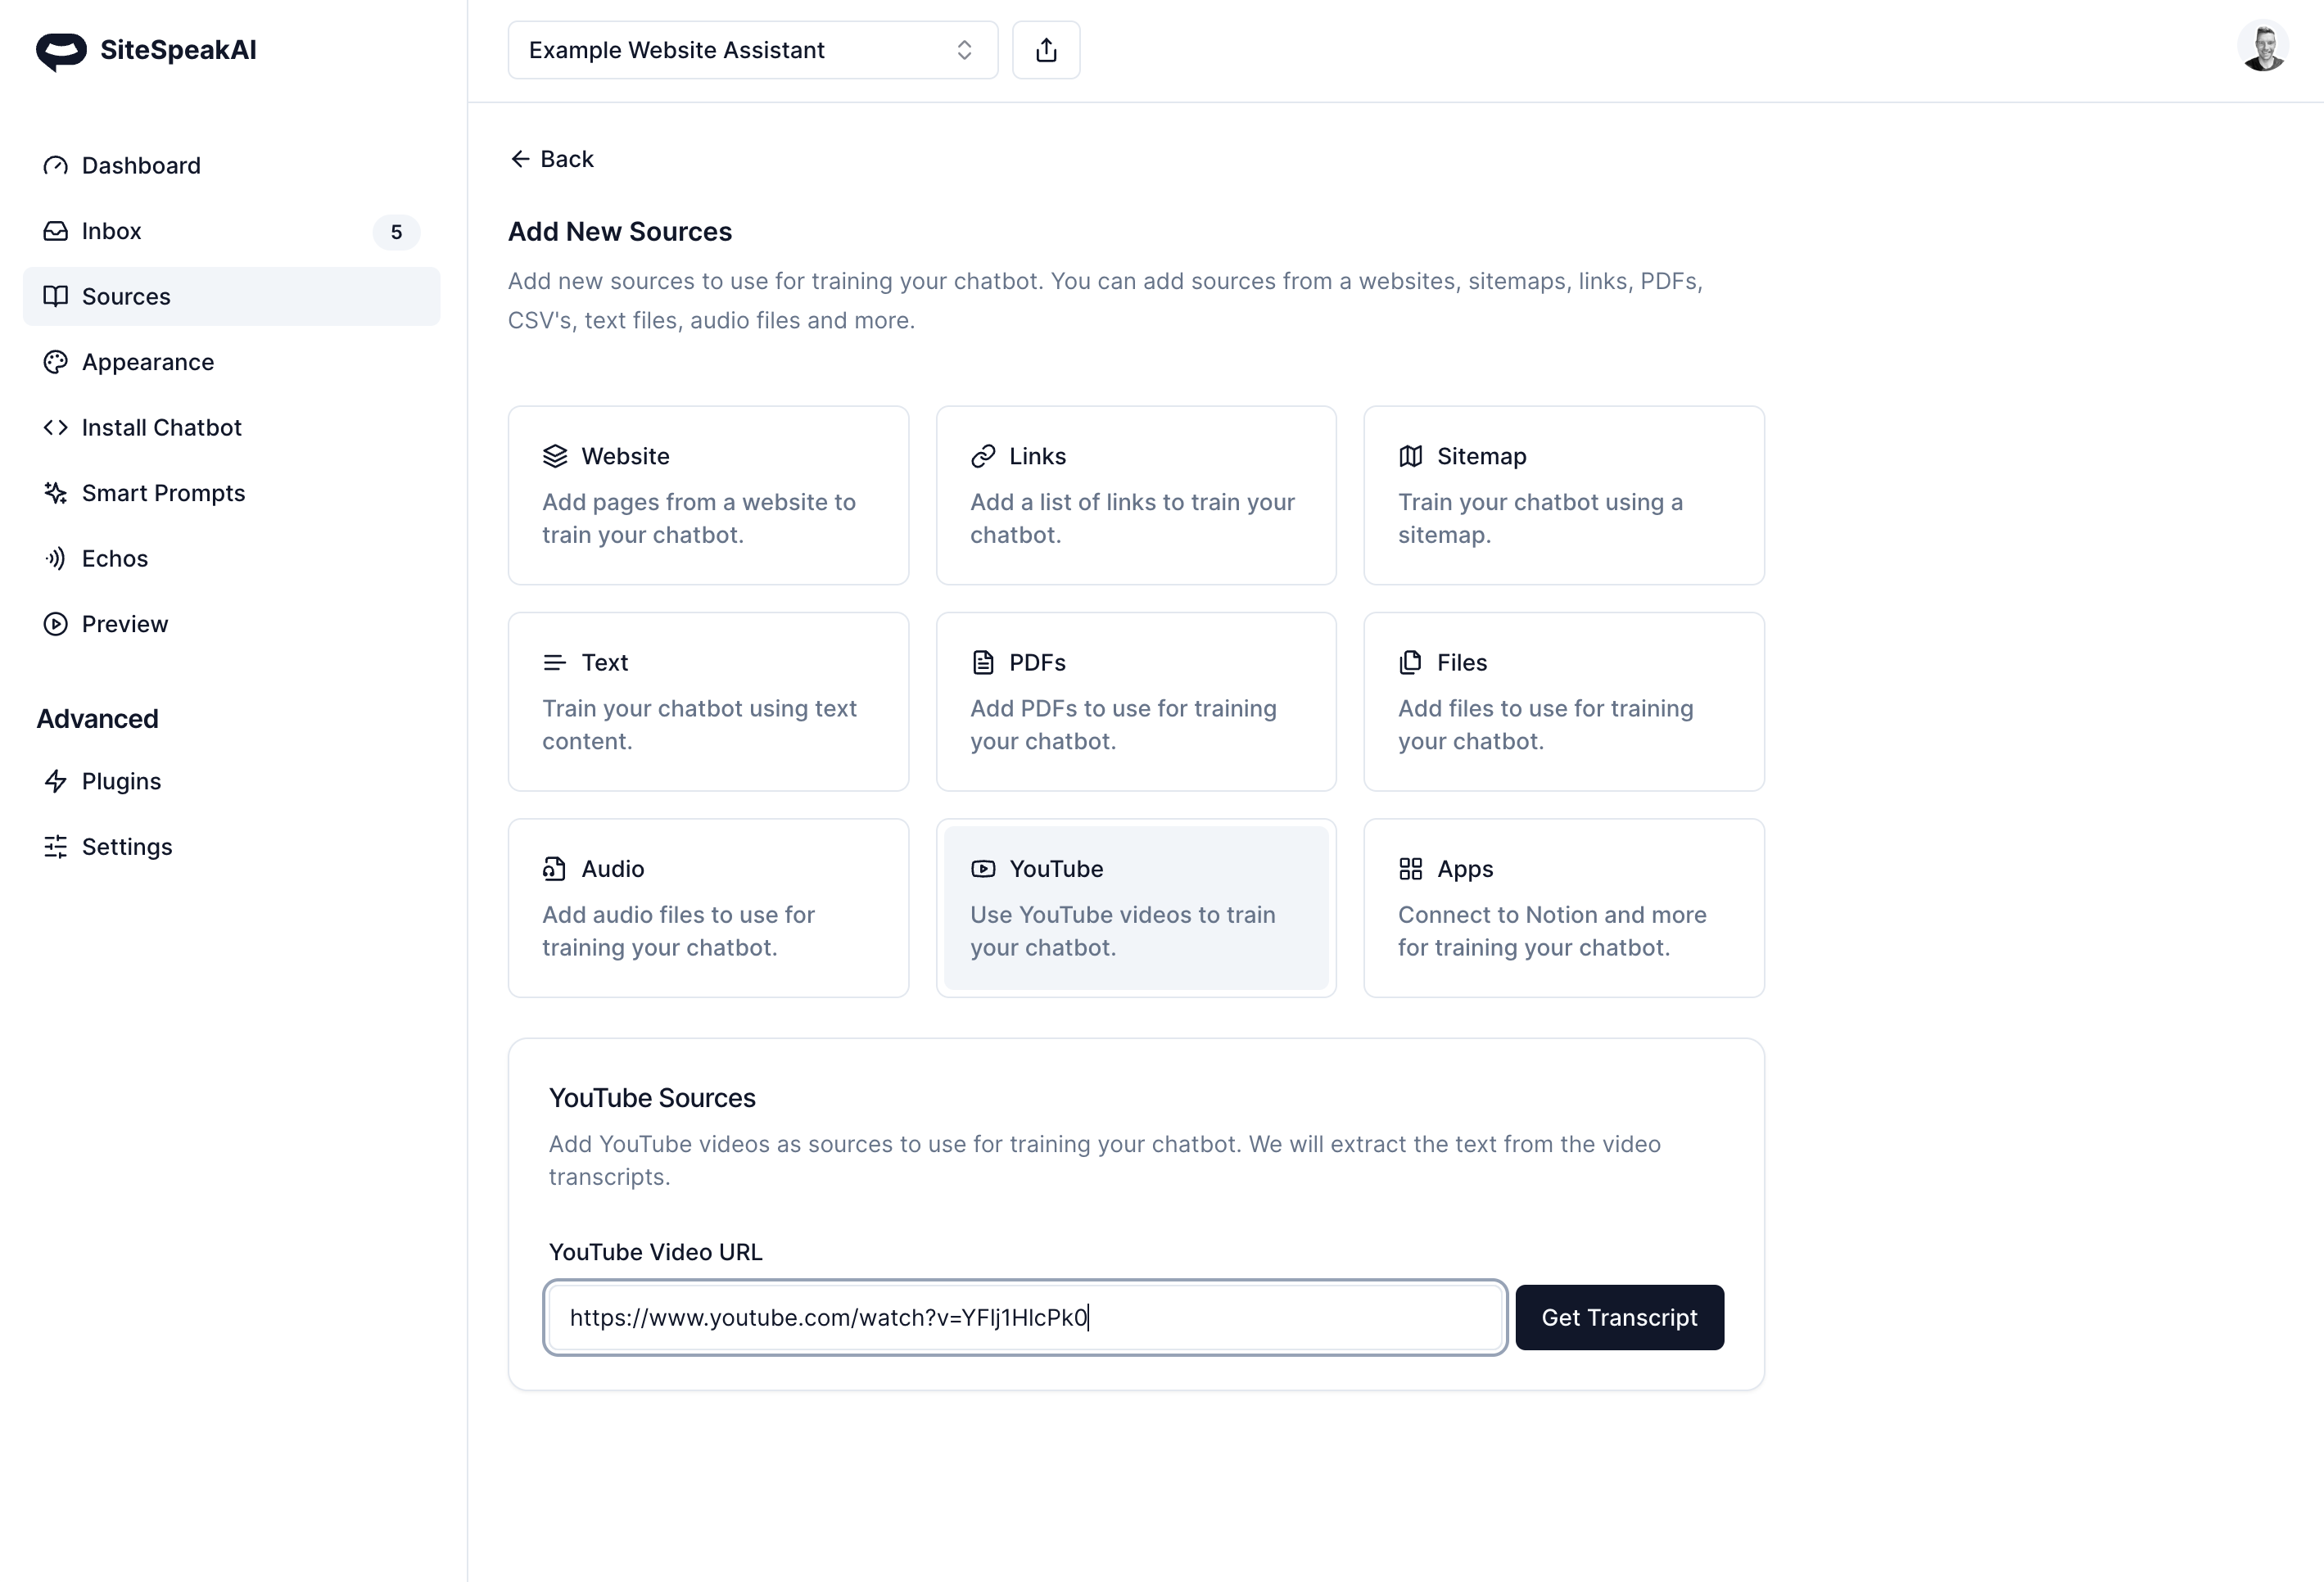Click the Plugins lightning bolt icon
The image size is (2324, 1582).
(x=56, y=781)
